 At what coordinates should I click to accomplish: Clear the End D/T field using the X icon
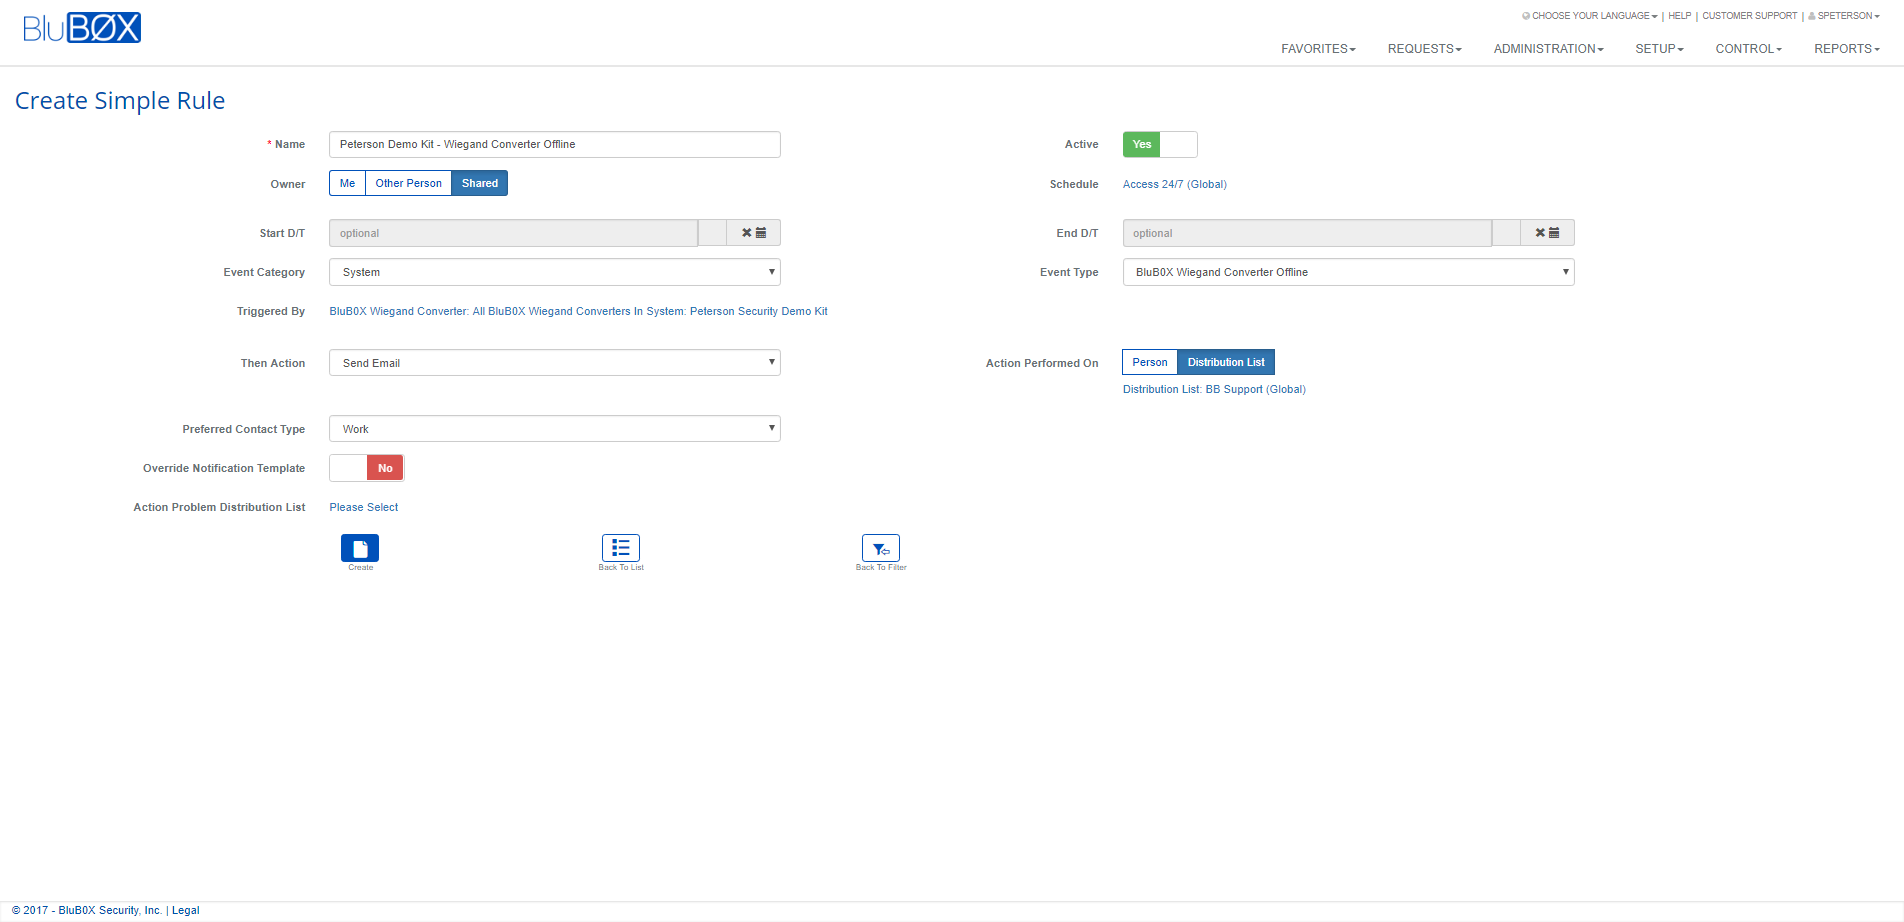(1538, 232)
